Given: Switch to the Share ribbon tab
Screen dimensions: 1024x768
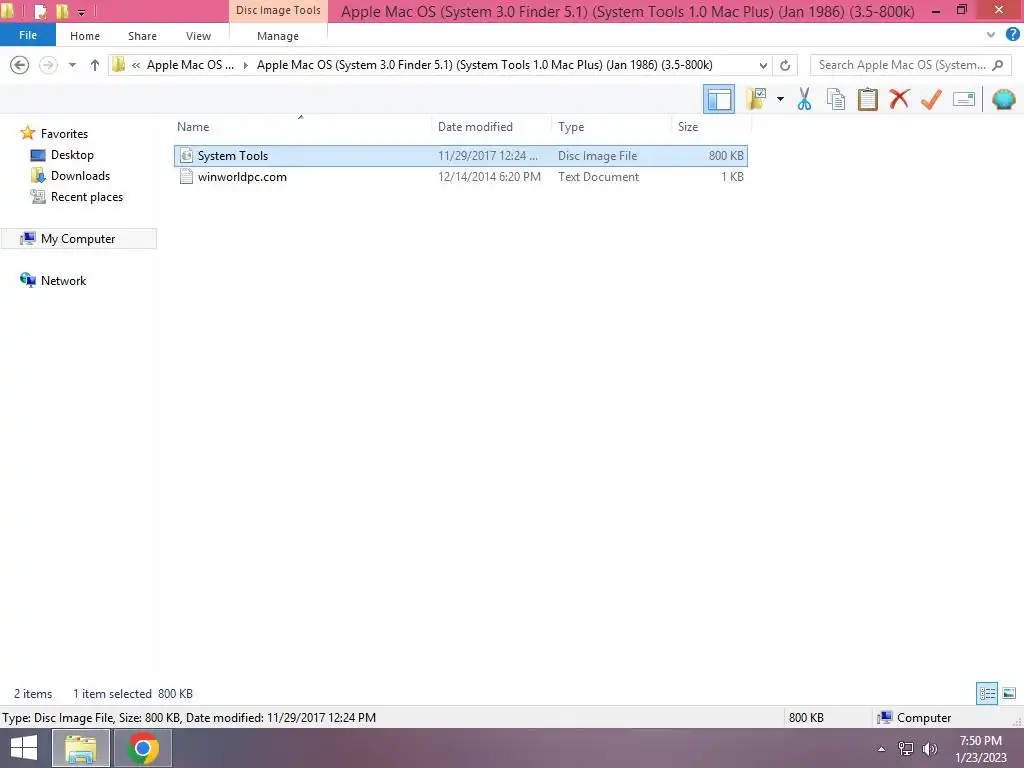Looking at the screenshot, I should pyautogui.click(x=142, y=36).
